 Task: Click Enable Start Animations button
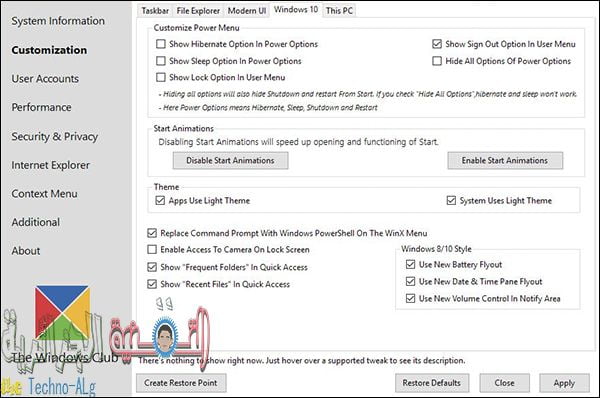click(x=505, y=161)
